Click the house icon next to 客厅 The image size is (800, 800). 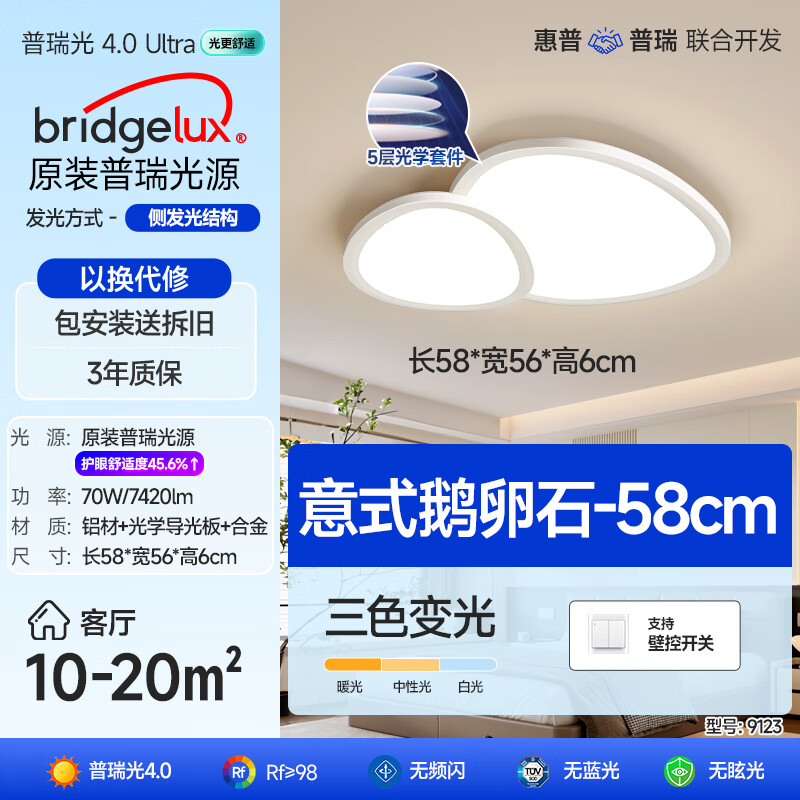pyautogui.click(x=48, y=620)
